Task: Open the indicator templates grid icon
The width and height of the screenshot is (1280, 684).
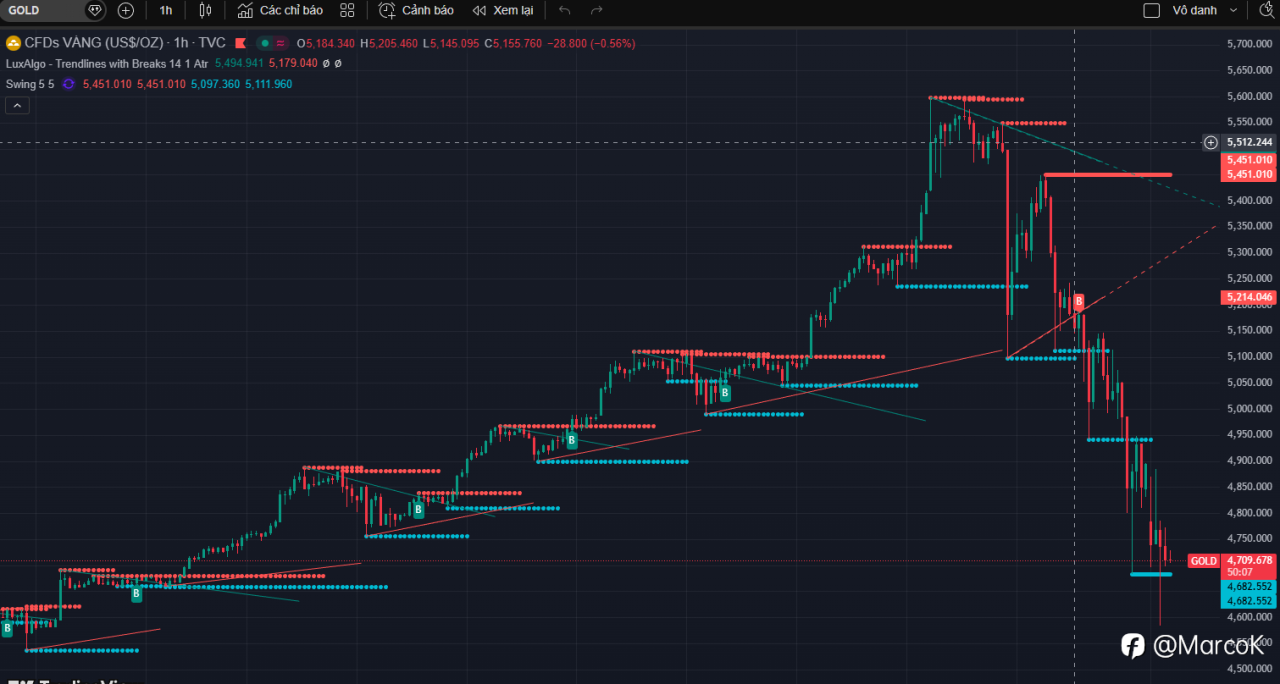Action: click(x=347, y=10)
